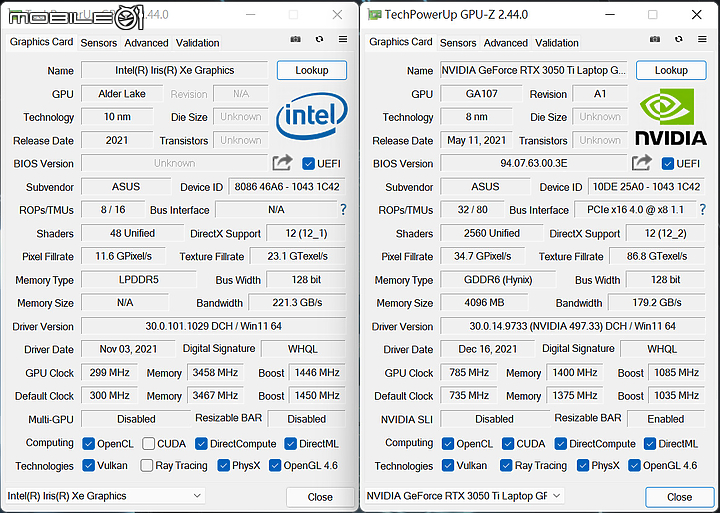Click Release Date value May 11, 2021
The image size is (720, 513).
coord(477,140)
